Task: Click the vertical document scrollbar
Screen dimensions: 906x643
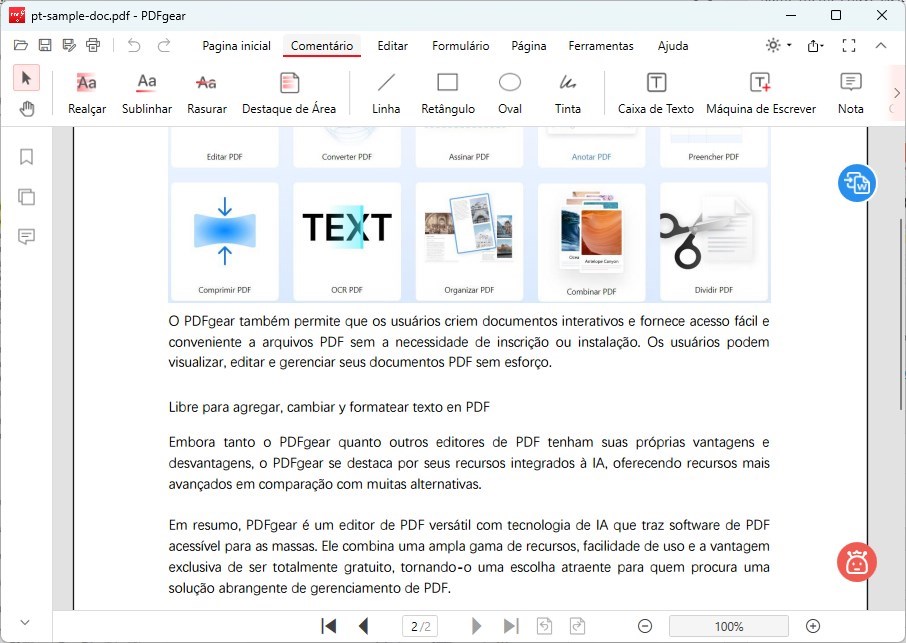Action: pyautogui.click(x=900, y=315)
